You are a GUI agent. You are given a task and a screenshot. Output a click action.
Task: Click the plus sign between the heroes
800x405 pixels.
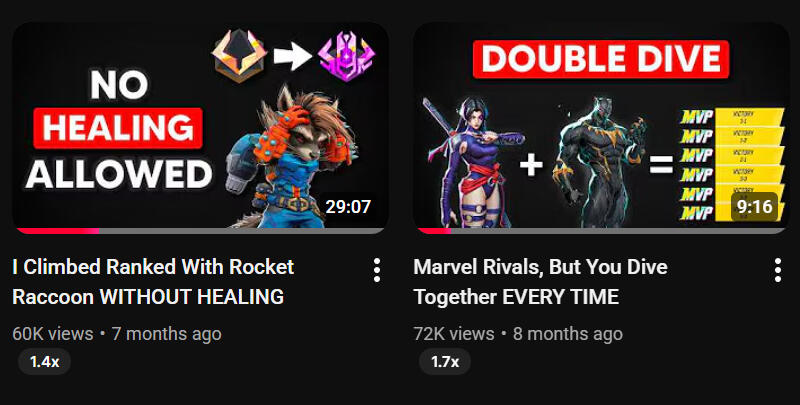[x=531, y=165]
